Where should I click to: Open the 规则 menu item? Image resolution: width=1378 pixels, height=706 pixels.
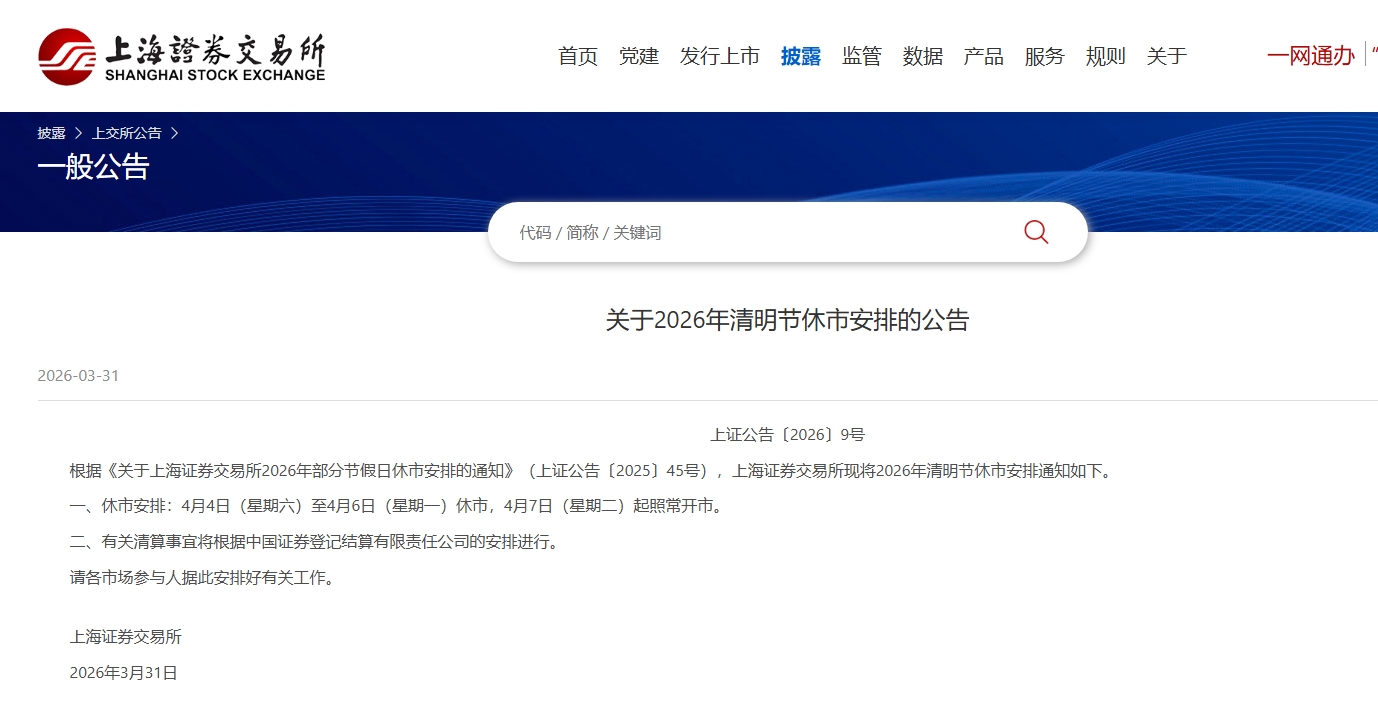(1106, 56)
